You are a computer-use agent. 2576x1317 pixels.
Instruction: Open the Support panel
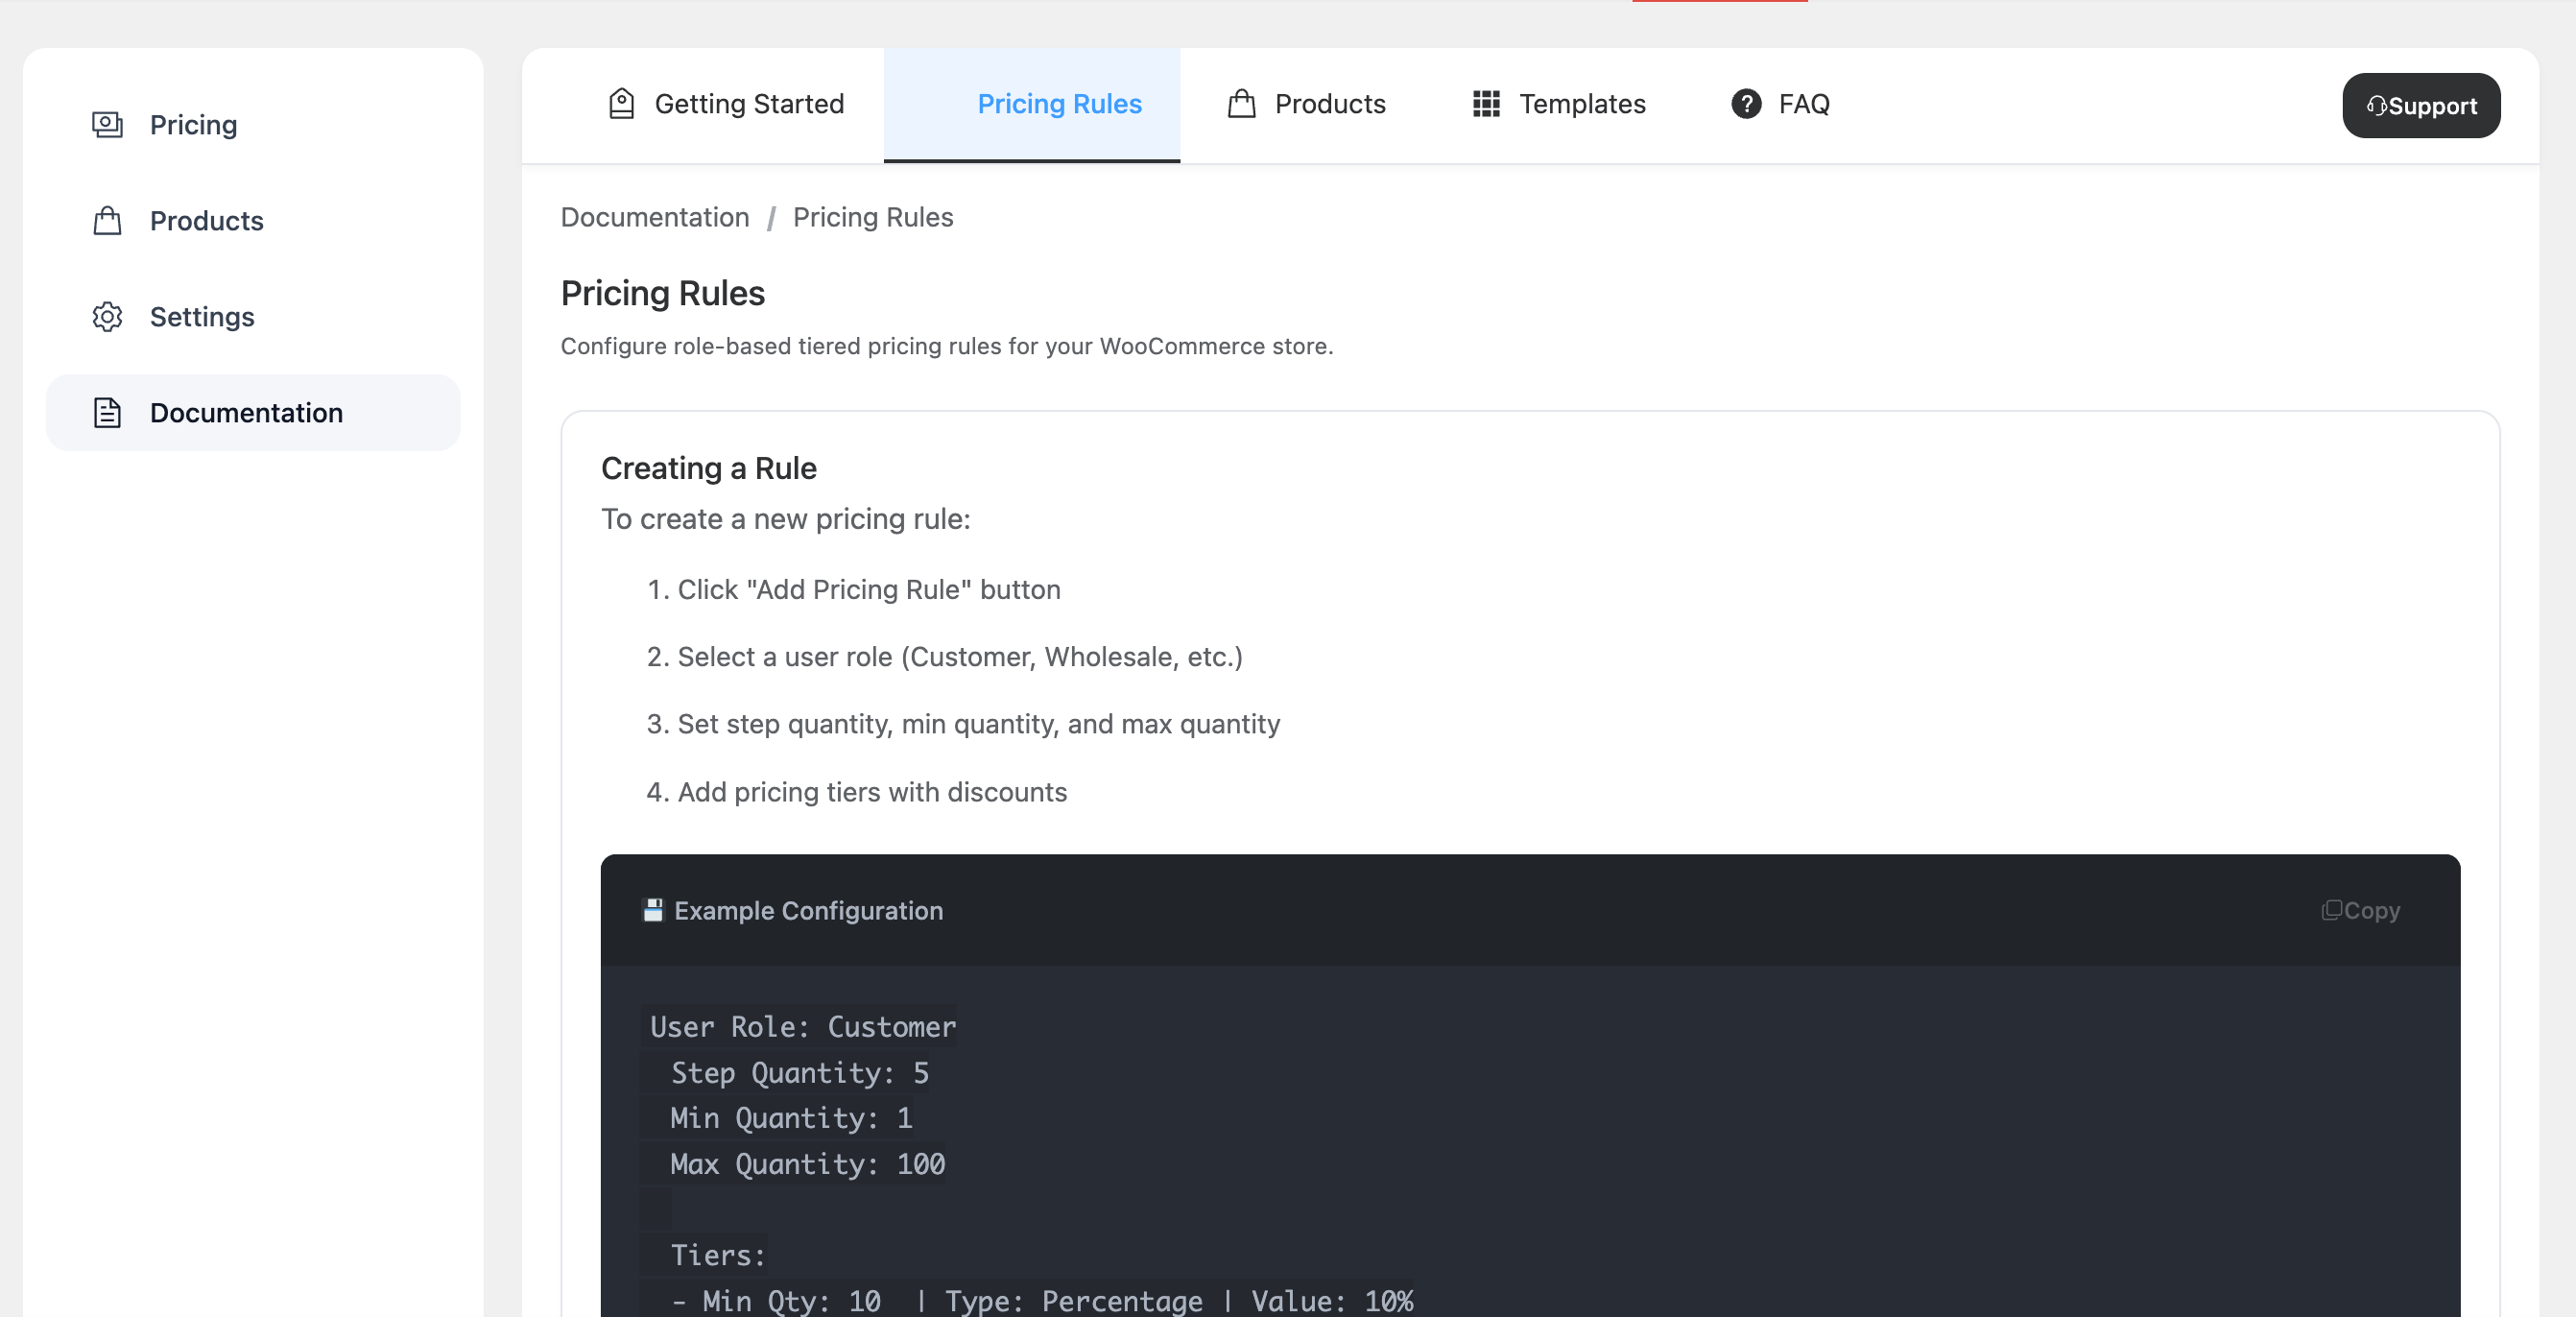coord(2420,105)
